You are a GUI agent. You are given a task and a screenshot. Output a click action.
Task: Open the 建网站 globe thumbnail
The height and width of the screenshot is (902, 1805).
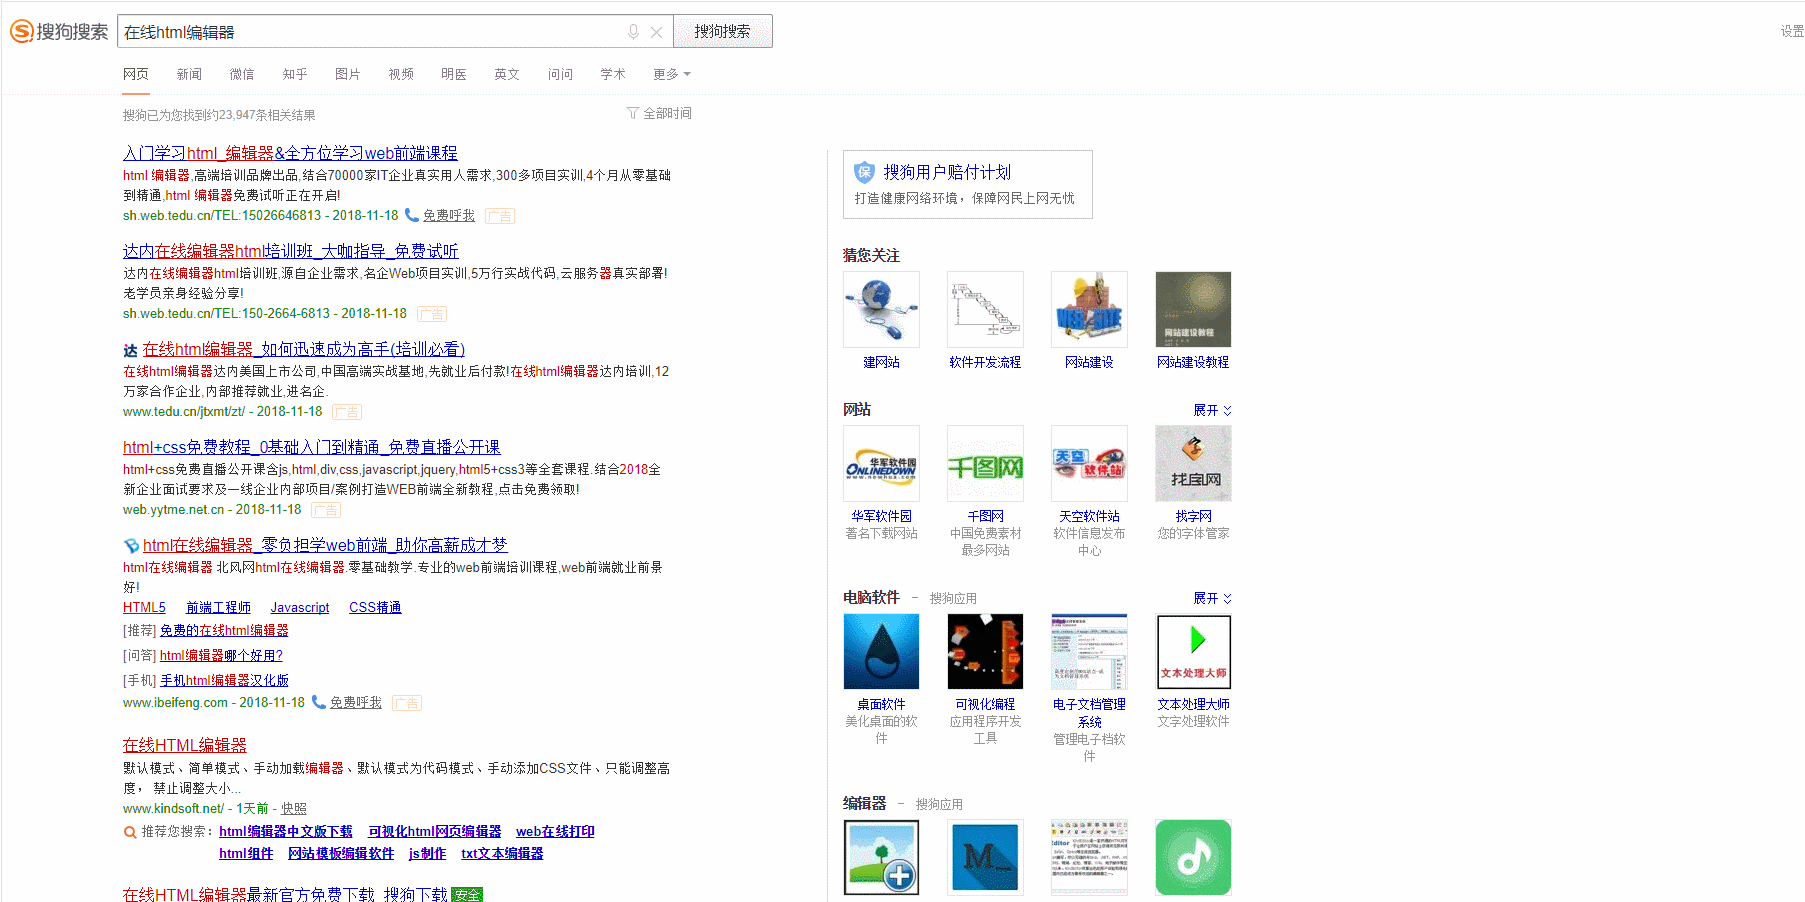[881, 310]
